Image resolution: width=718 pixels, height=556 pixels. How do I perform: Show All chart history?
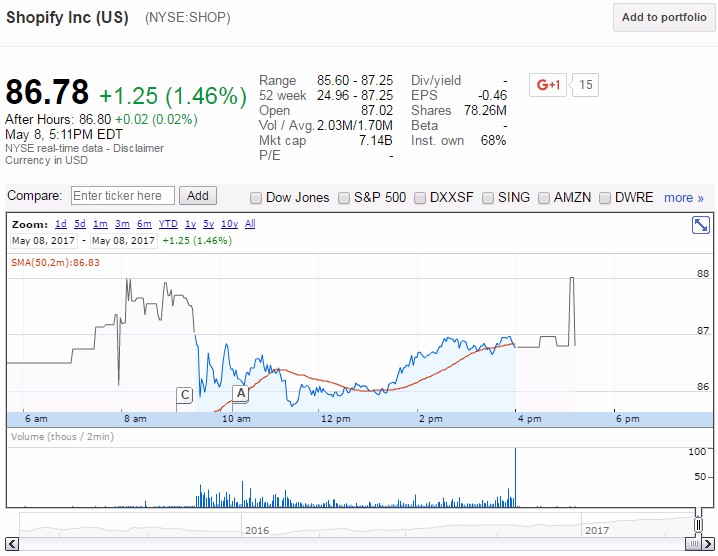tap(250, 224)
